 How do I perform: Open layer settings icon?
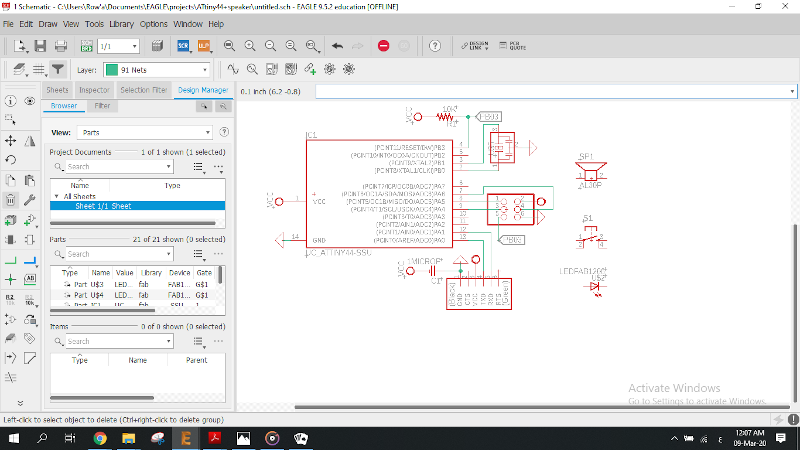coord(19,69)
